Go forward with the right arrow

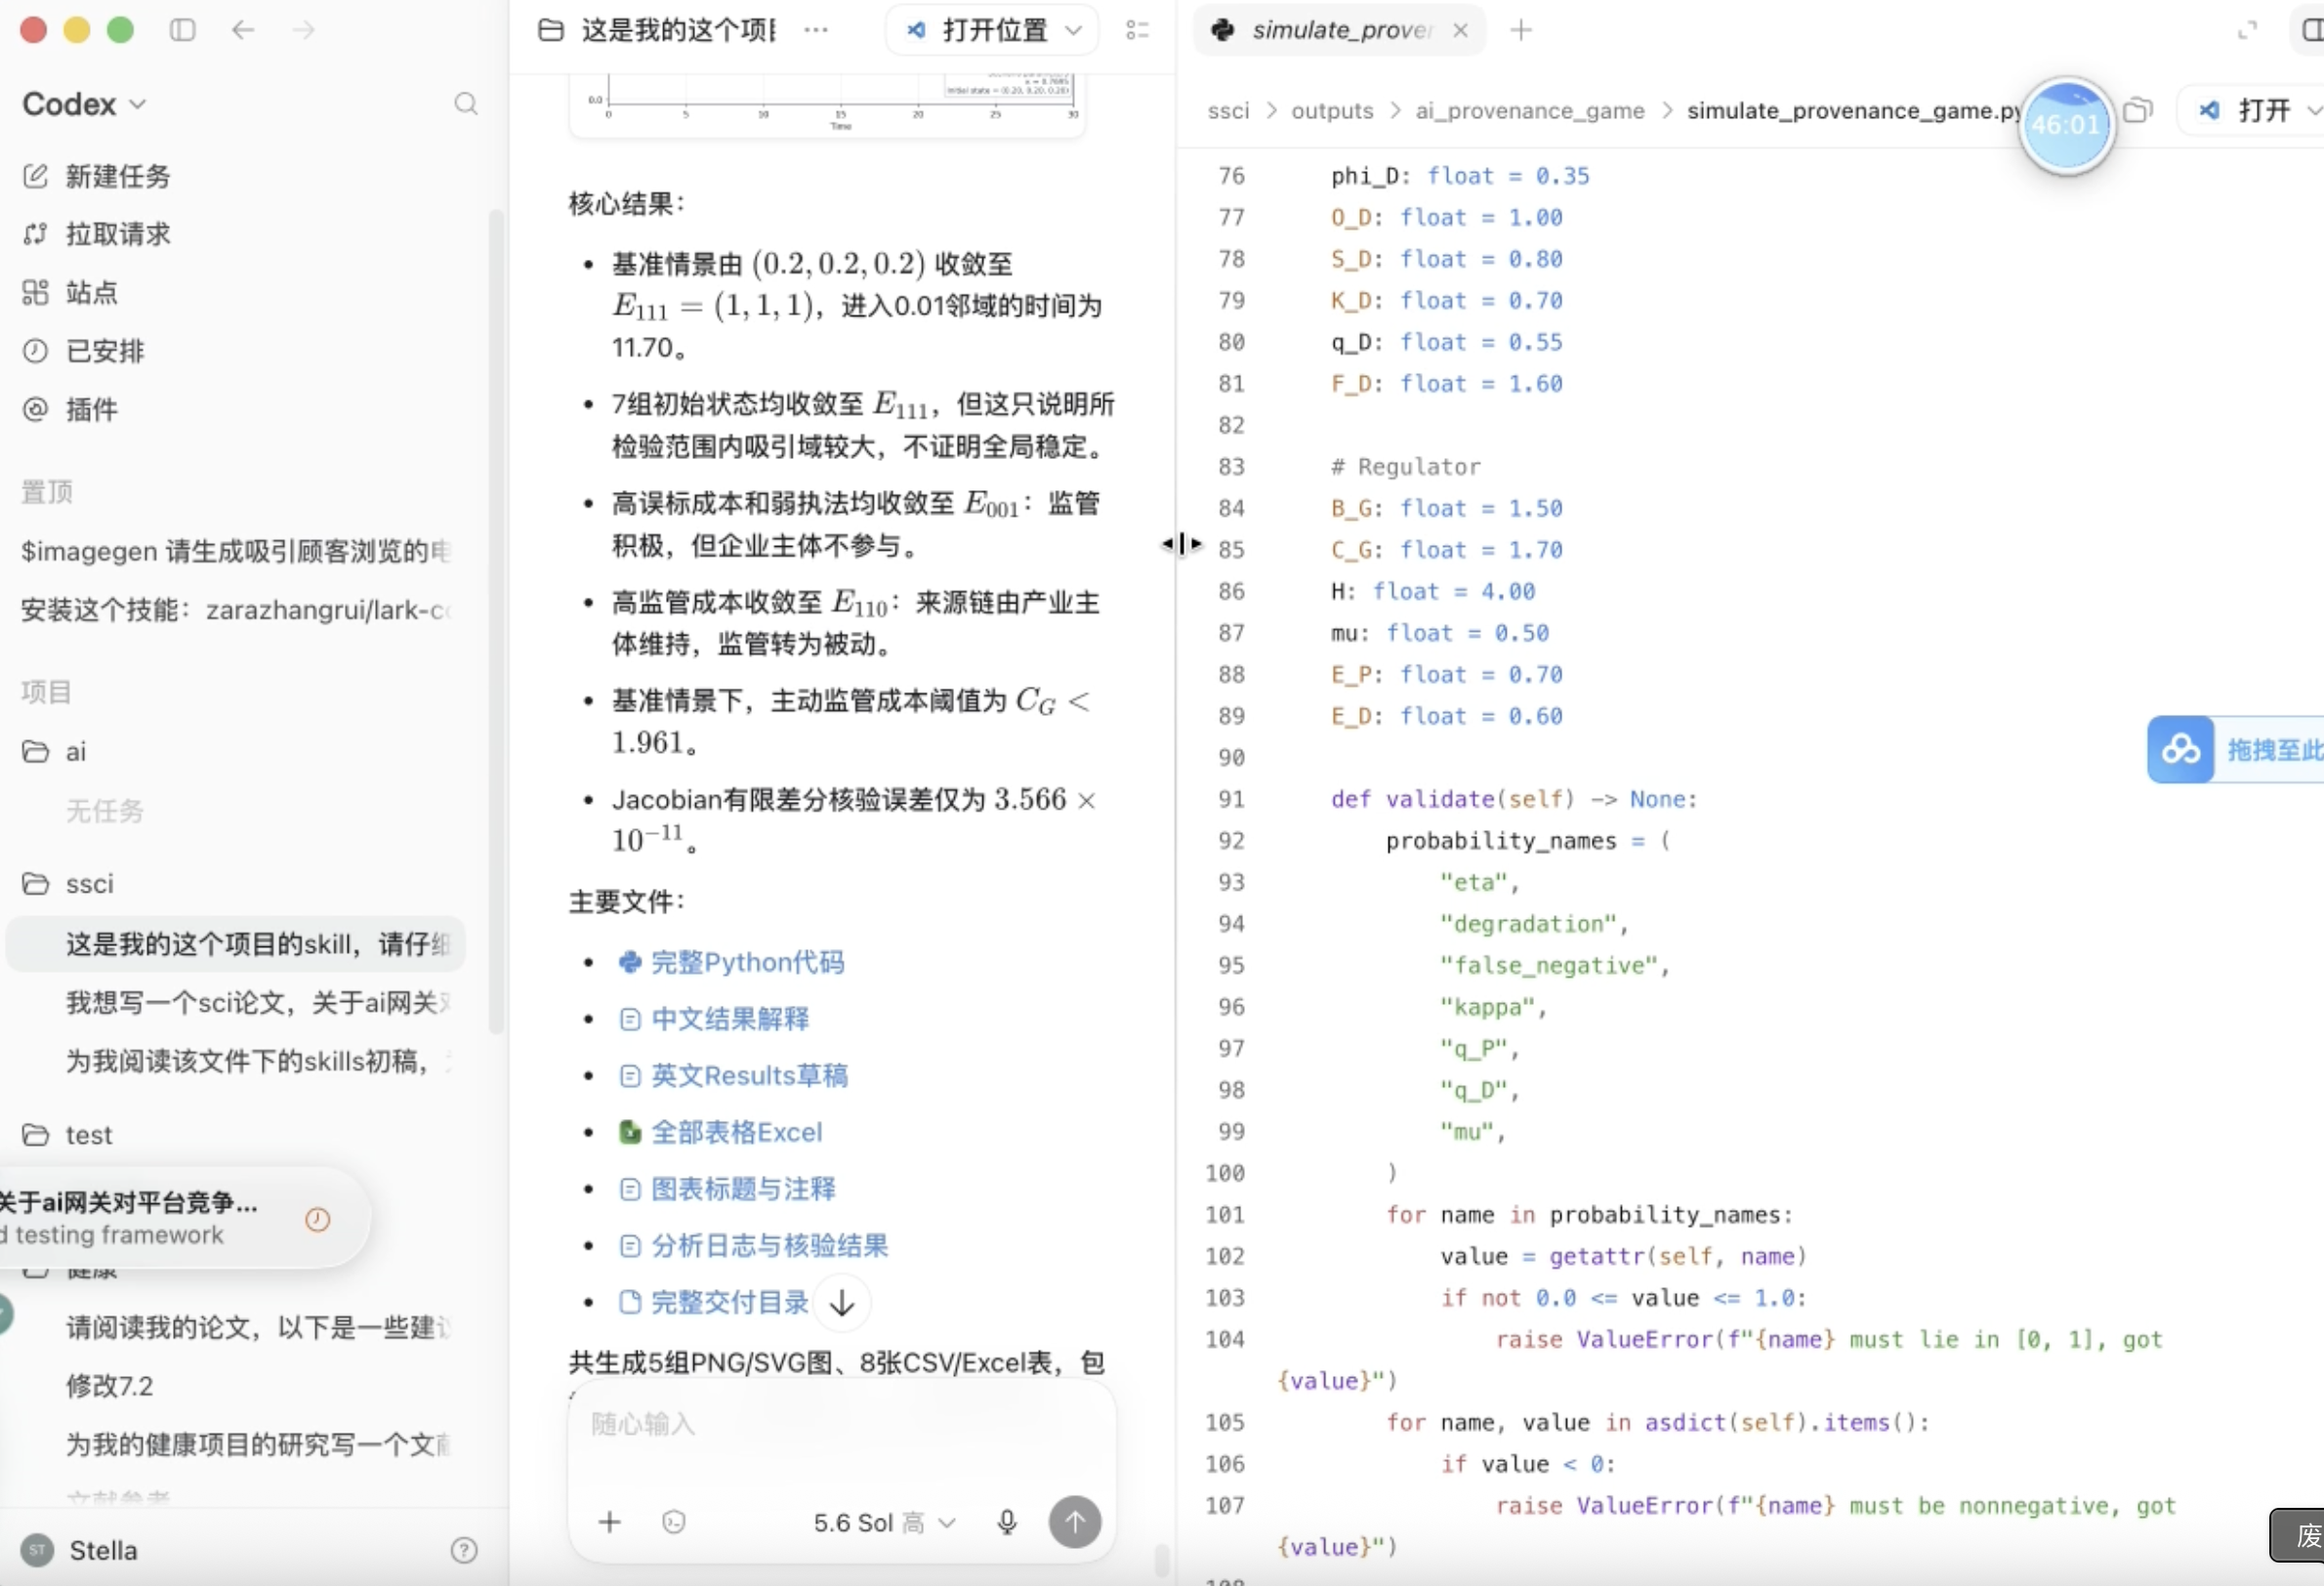pyautogui.click(x=303, y=30)
